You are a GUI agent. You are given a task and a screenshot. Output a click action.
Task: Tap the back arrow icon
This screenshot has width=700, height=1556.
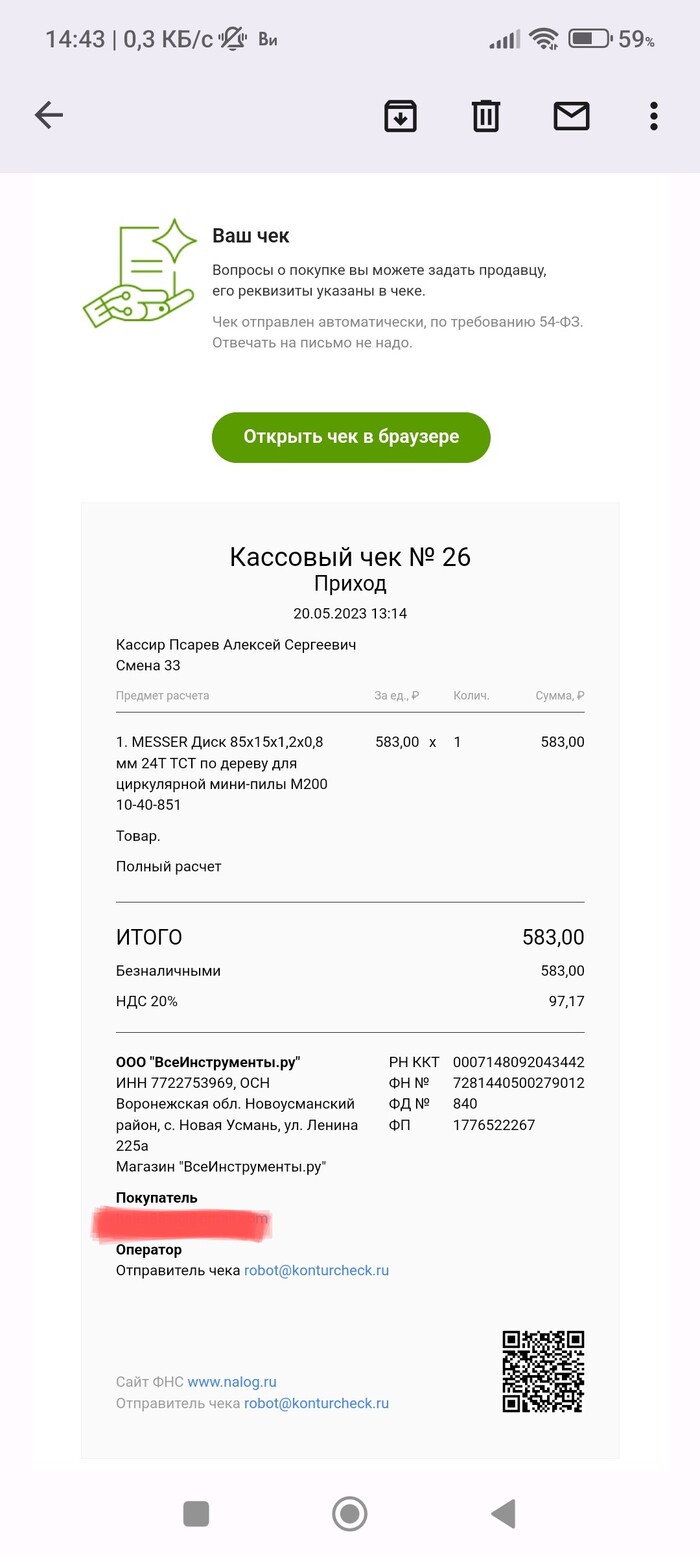click(x=48, y=116)
